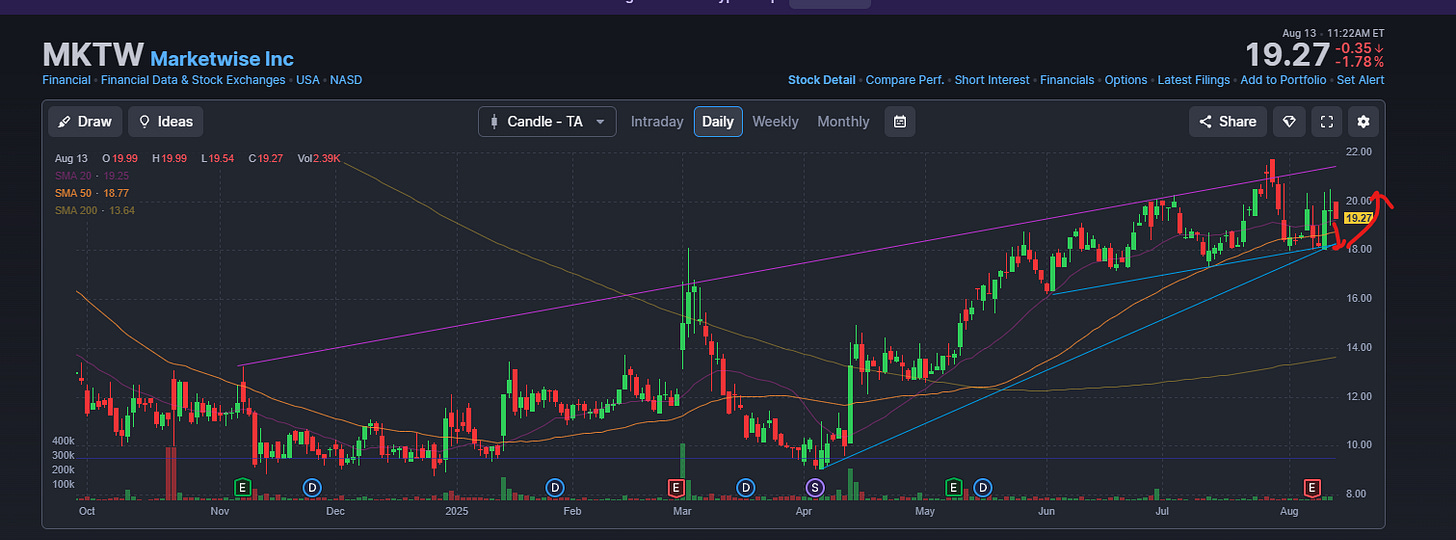
Task: Open chart settings gear icon
Action: tap(1363, 122)
